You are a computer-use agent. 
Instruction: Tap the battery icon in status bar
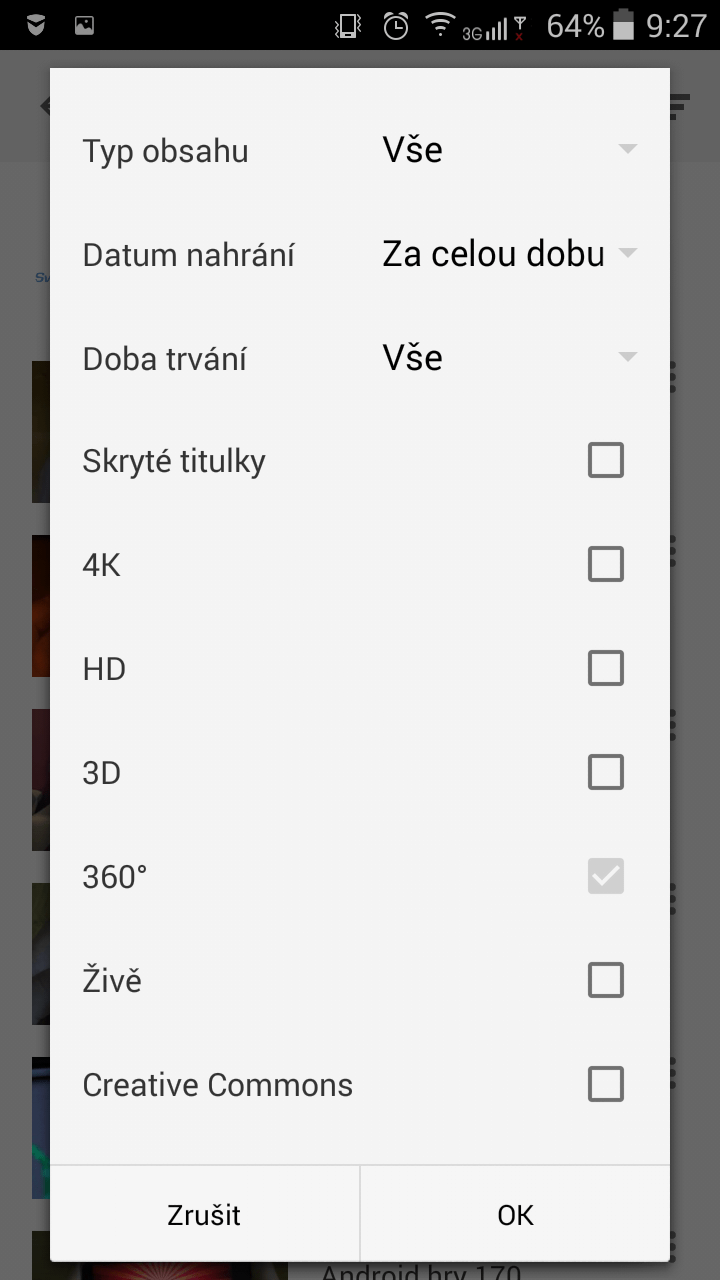pos(624,26)
